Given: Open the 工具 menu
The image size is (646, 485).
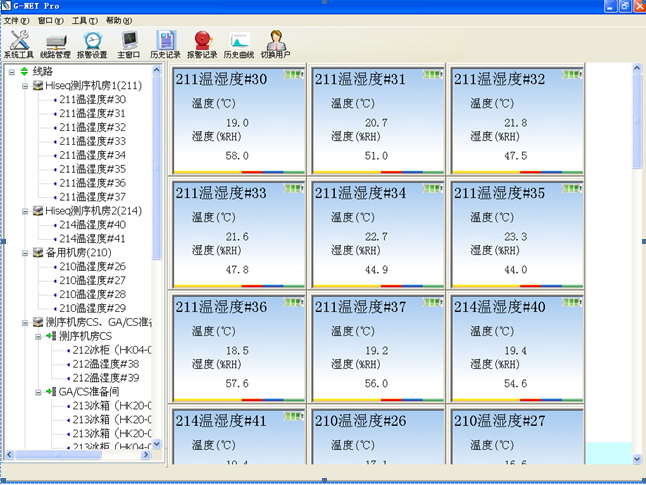Looking at the screenshot, I should (x=84, y=20).
